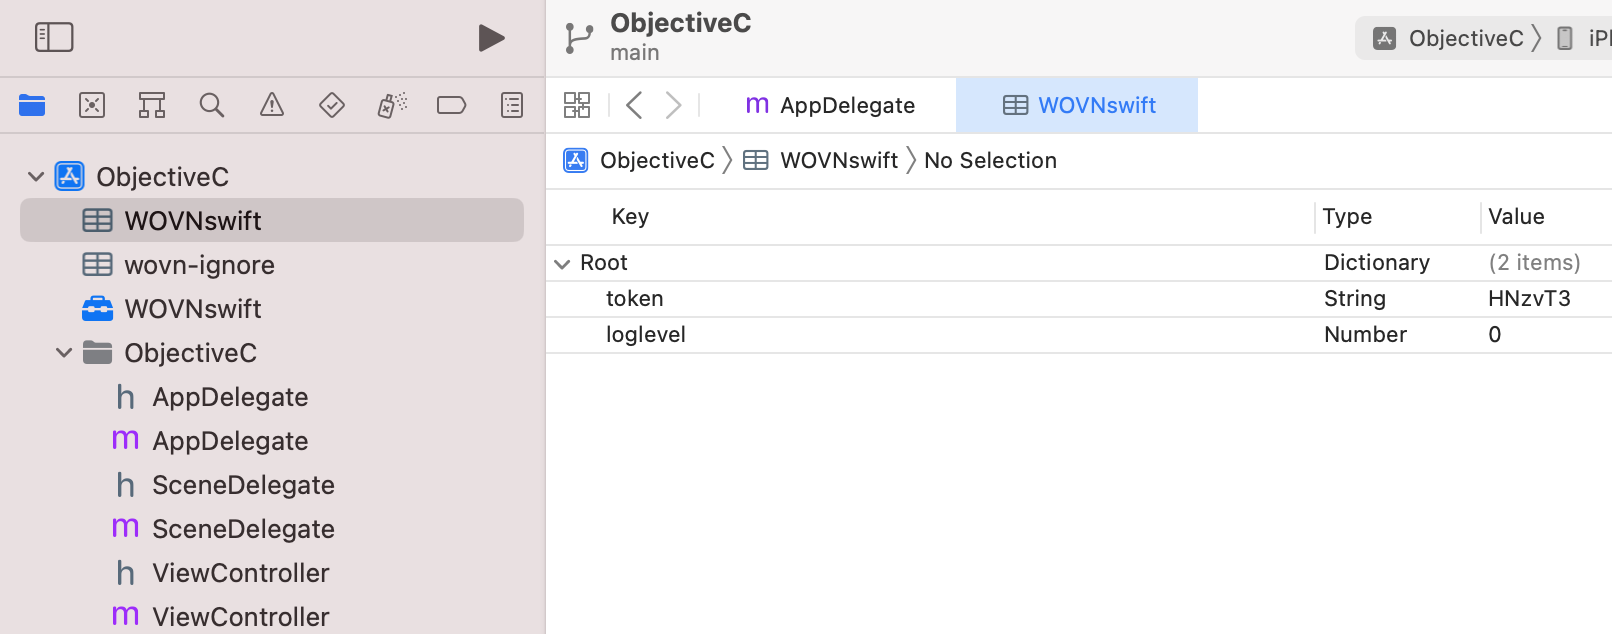The height and width of the screenshot is (634, 1612).
Task: Click the Value column header
Action: pos(1516,217)
